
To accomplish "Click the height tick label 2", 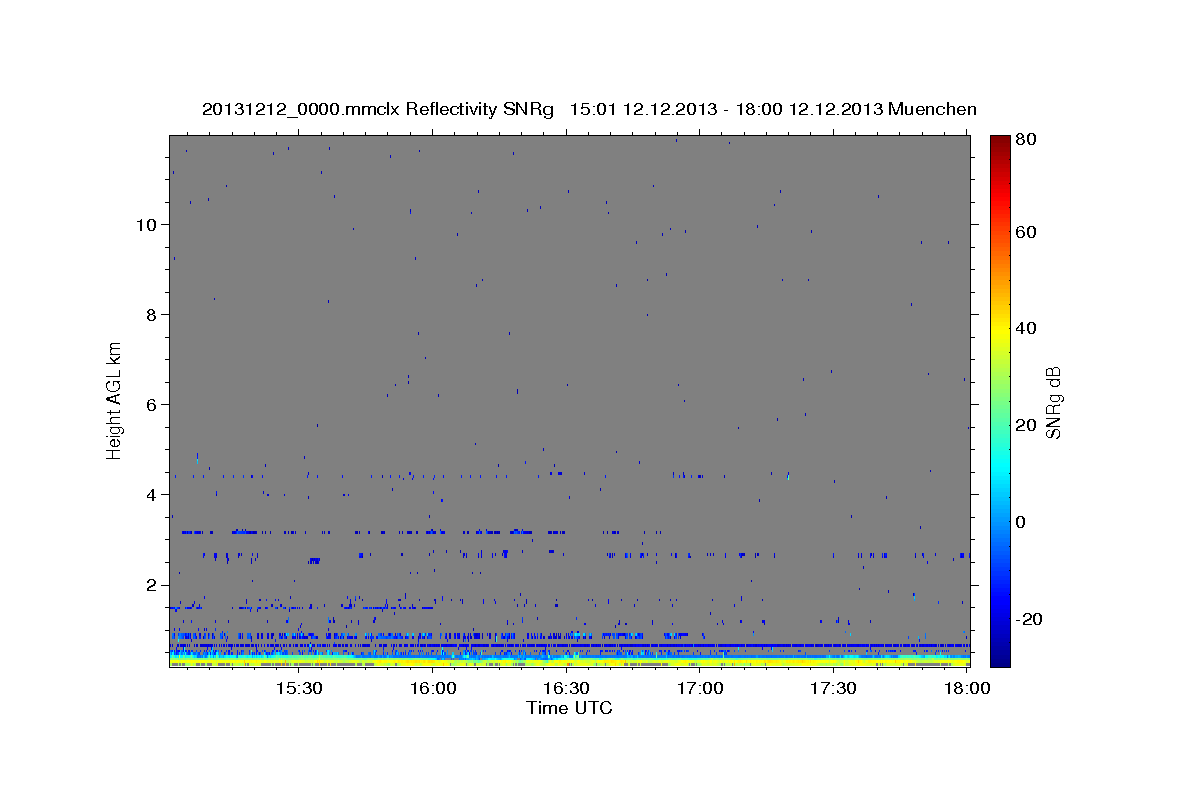I will tap(150, 584).
